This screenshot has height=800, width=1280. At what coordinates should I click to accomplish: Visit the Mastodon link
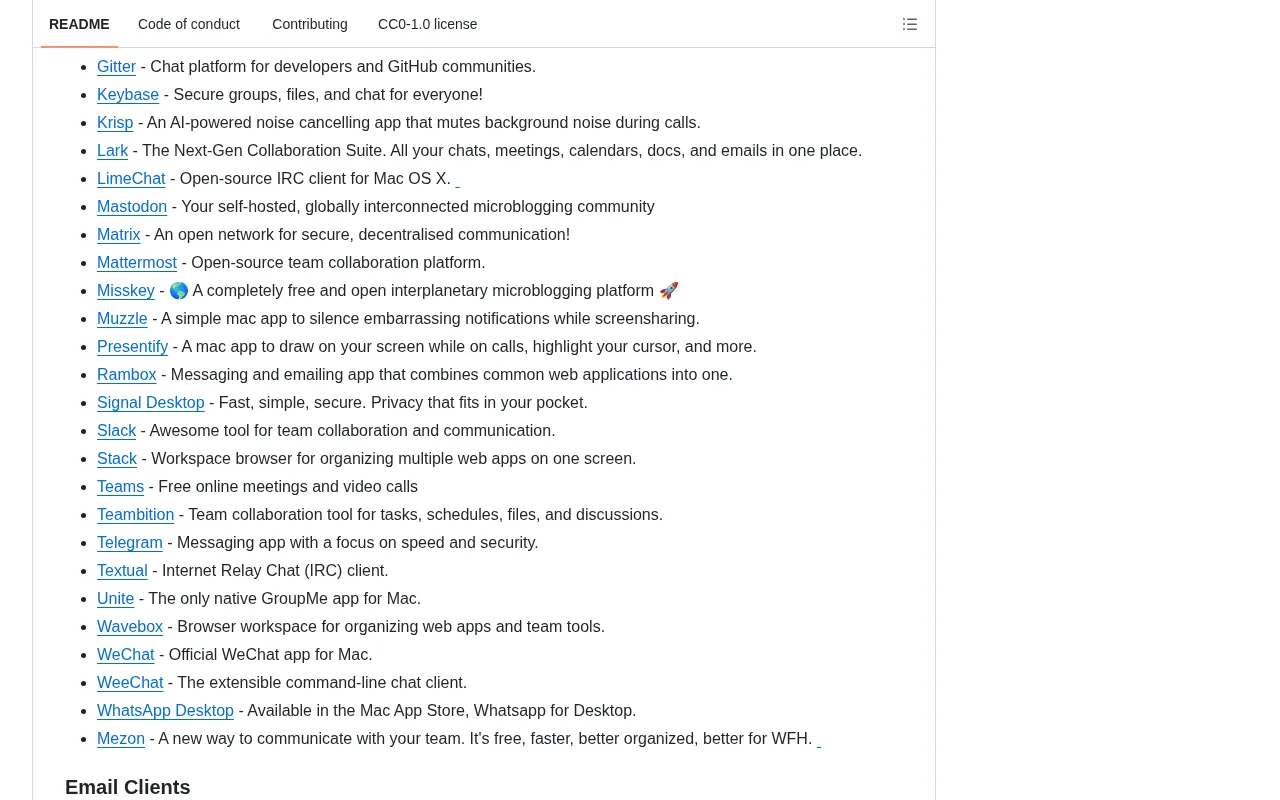coord(132,207)
